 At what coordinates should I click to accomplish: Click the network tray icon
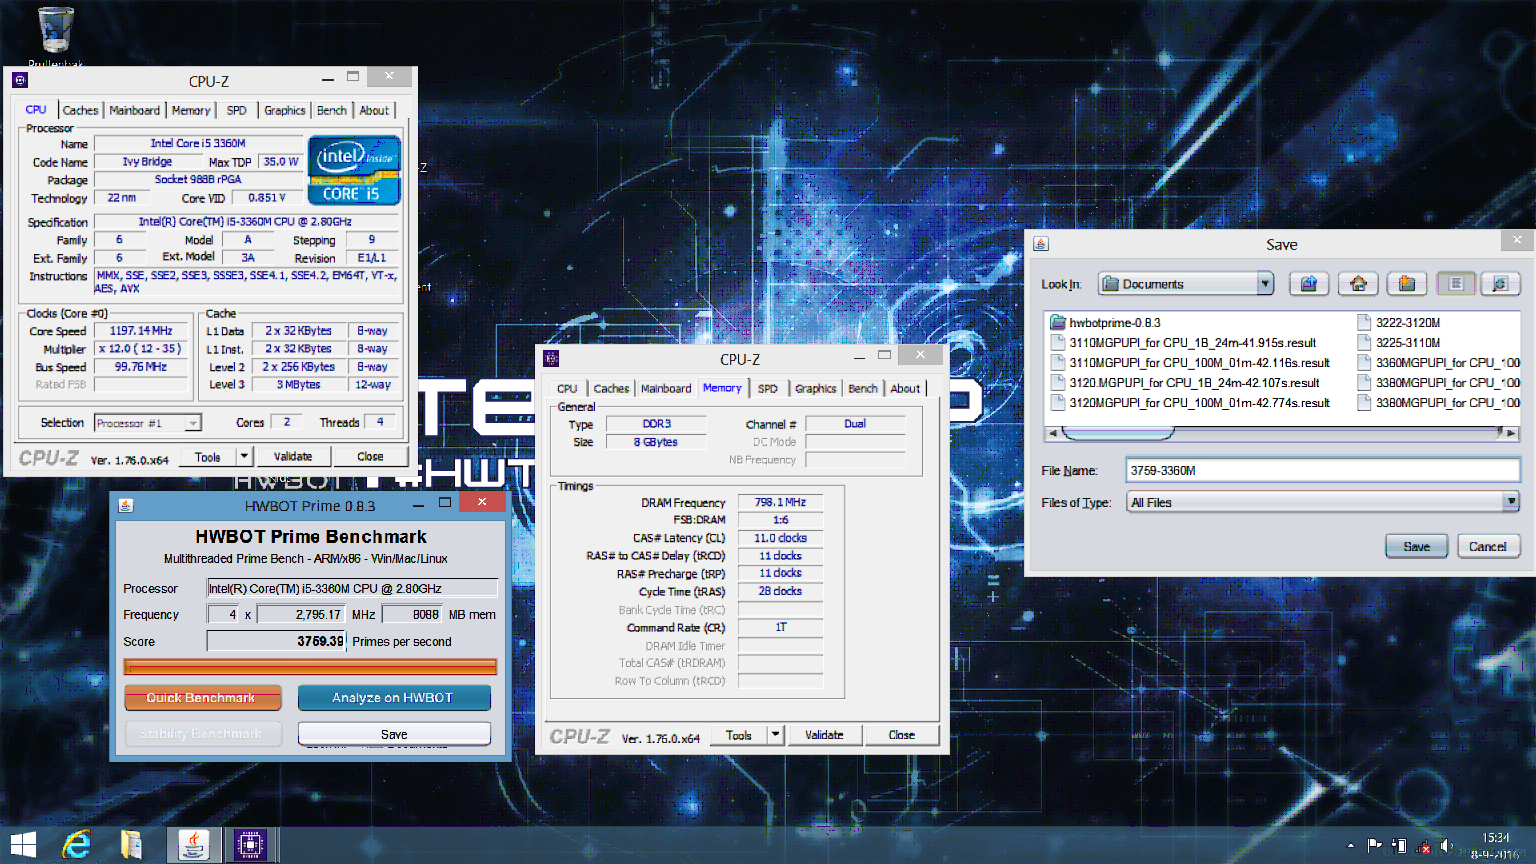[1423, 847]
